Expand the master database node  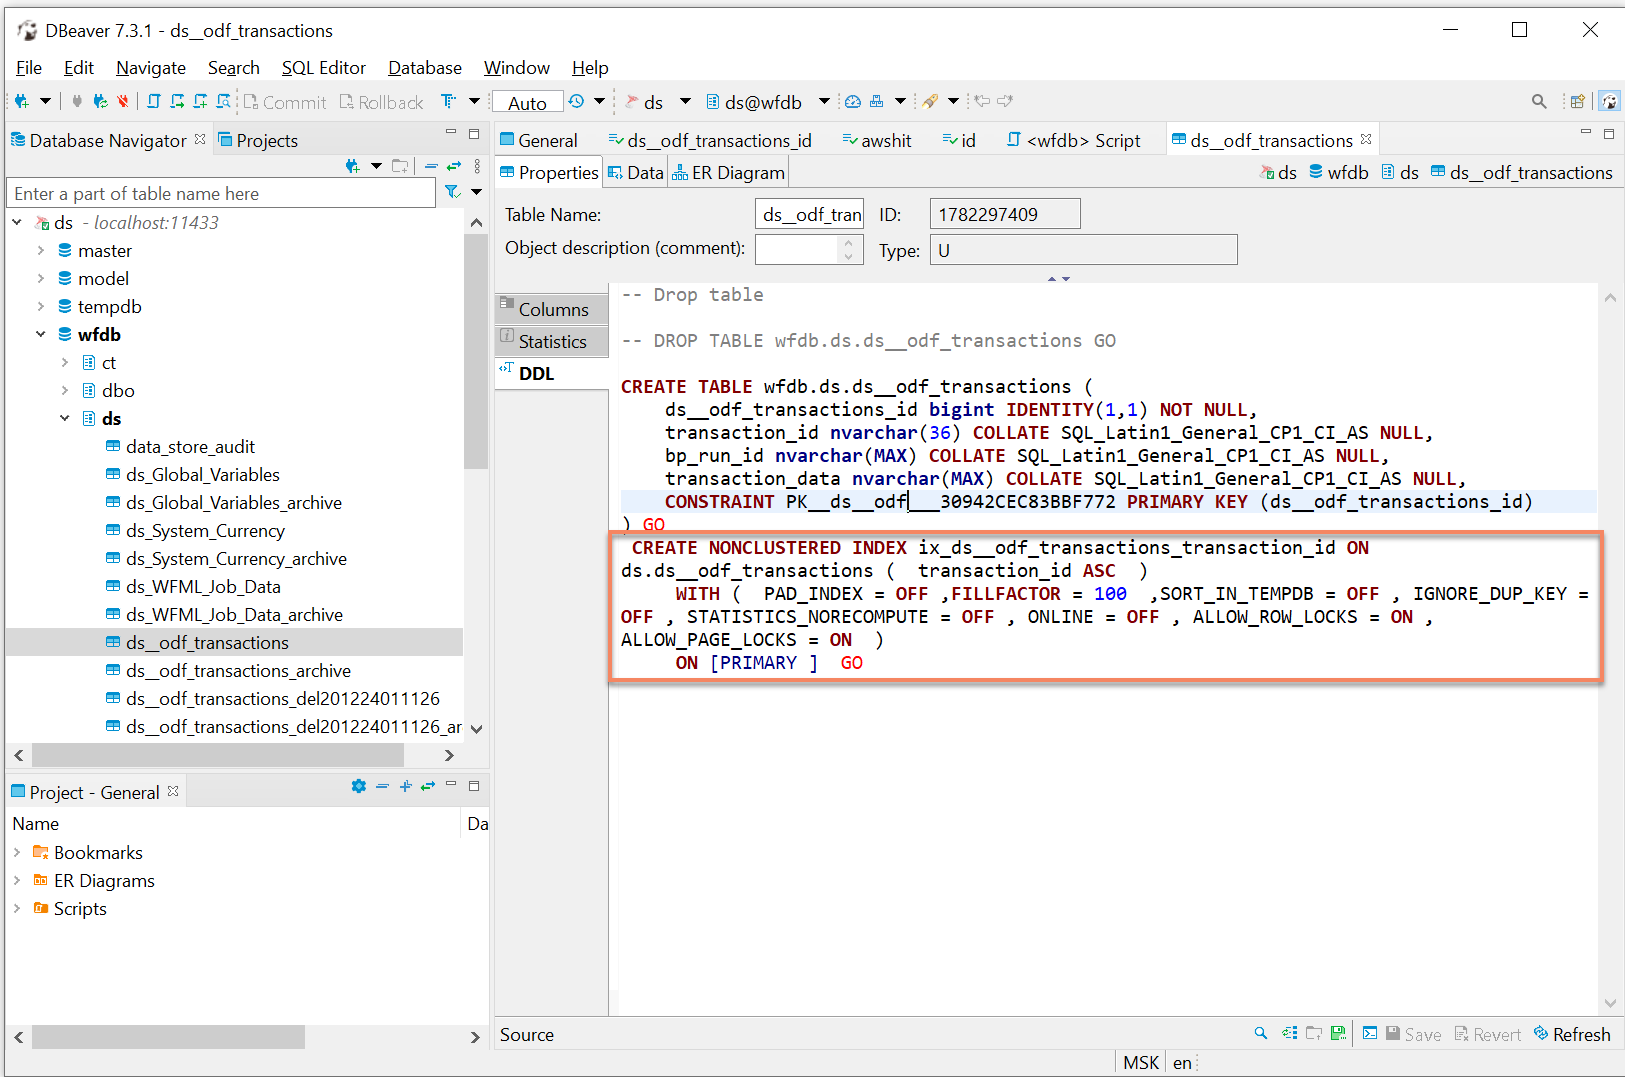pos(41,251)
